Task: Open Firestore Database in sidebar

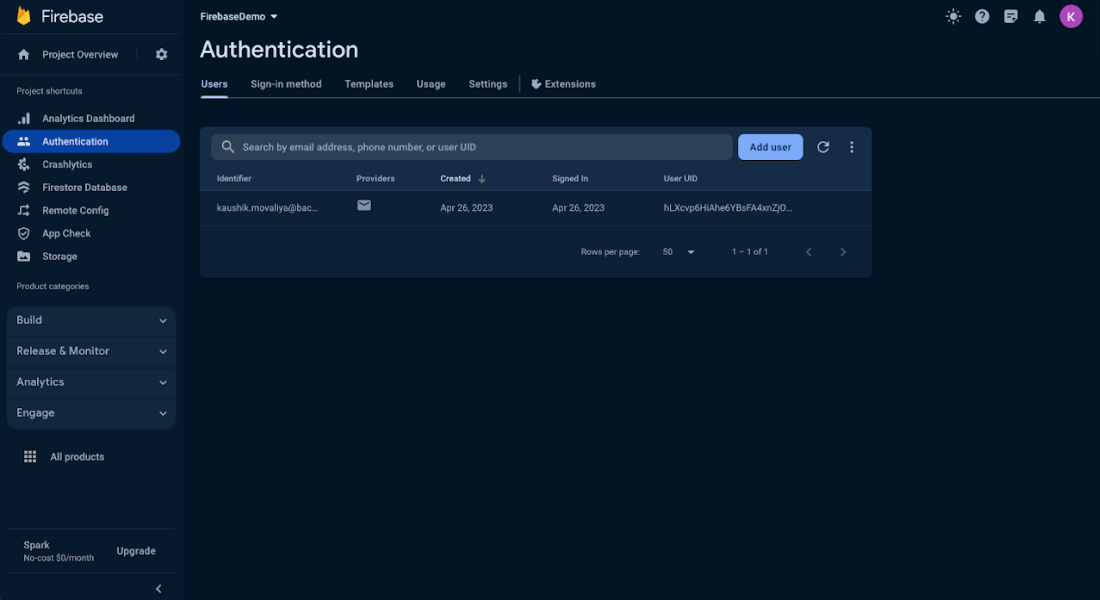Action: (85, 187)
